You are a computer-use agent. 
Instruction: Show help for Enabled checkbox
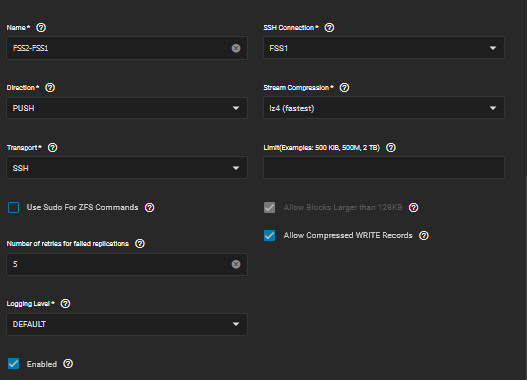(x=68, y=364)
